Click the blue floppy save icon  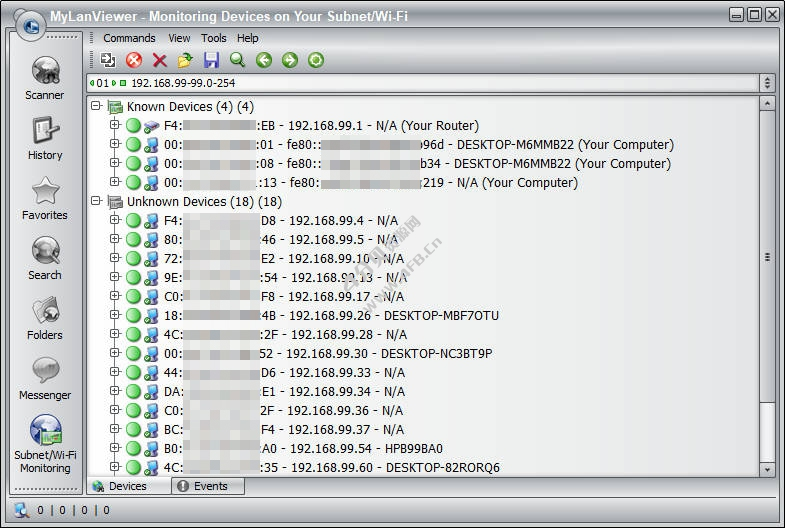coord(211,61)
